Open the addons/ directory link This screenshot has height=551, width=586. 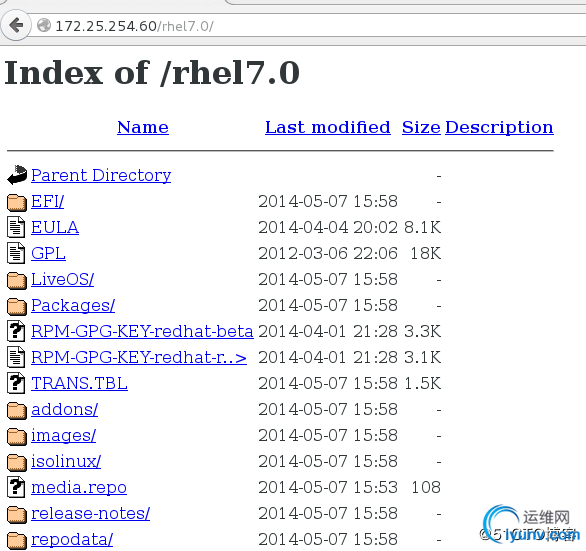(x=64, y=409)
